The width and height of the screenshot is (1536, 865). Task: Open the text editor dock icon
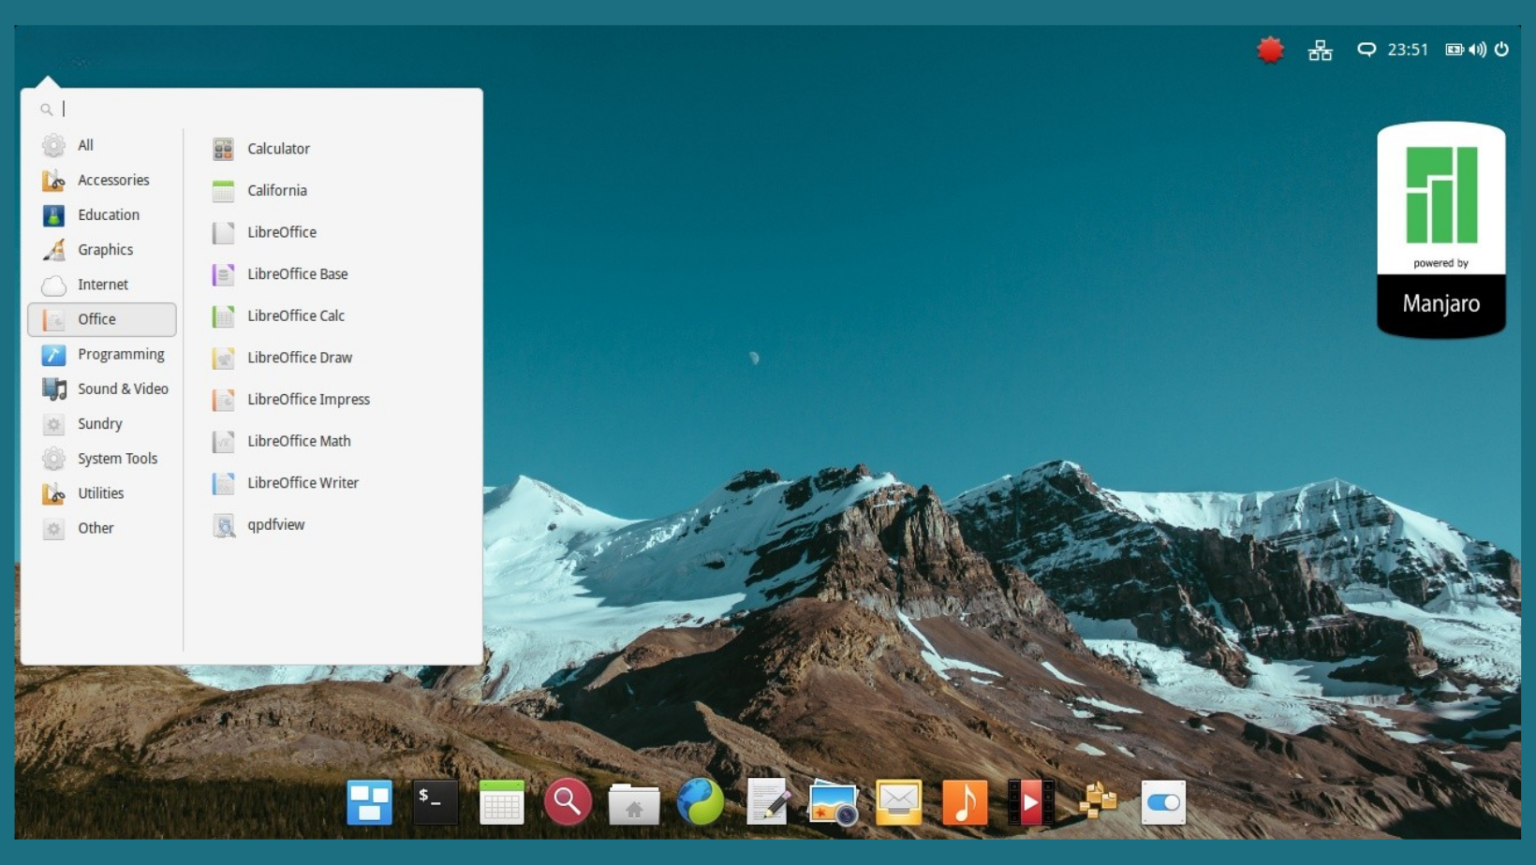[767, 802]
